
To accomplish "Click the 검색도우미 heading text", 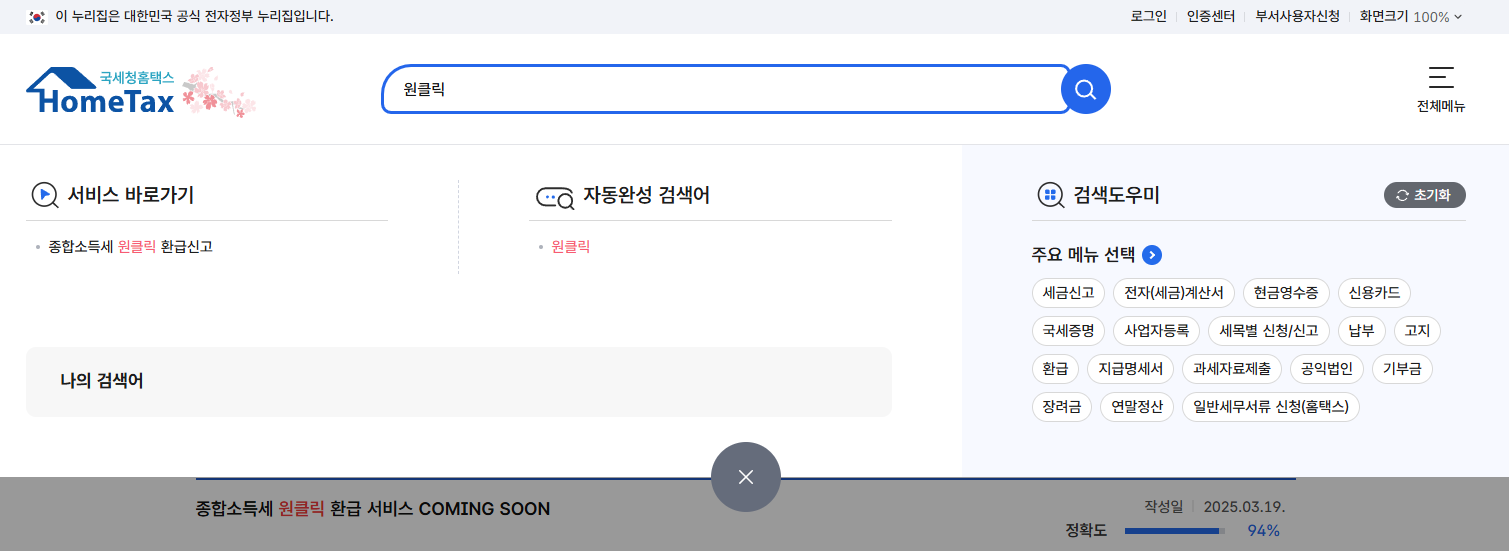I will [1117, 195].
